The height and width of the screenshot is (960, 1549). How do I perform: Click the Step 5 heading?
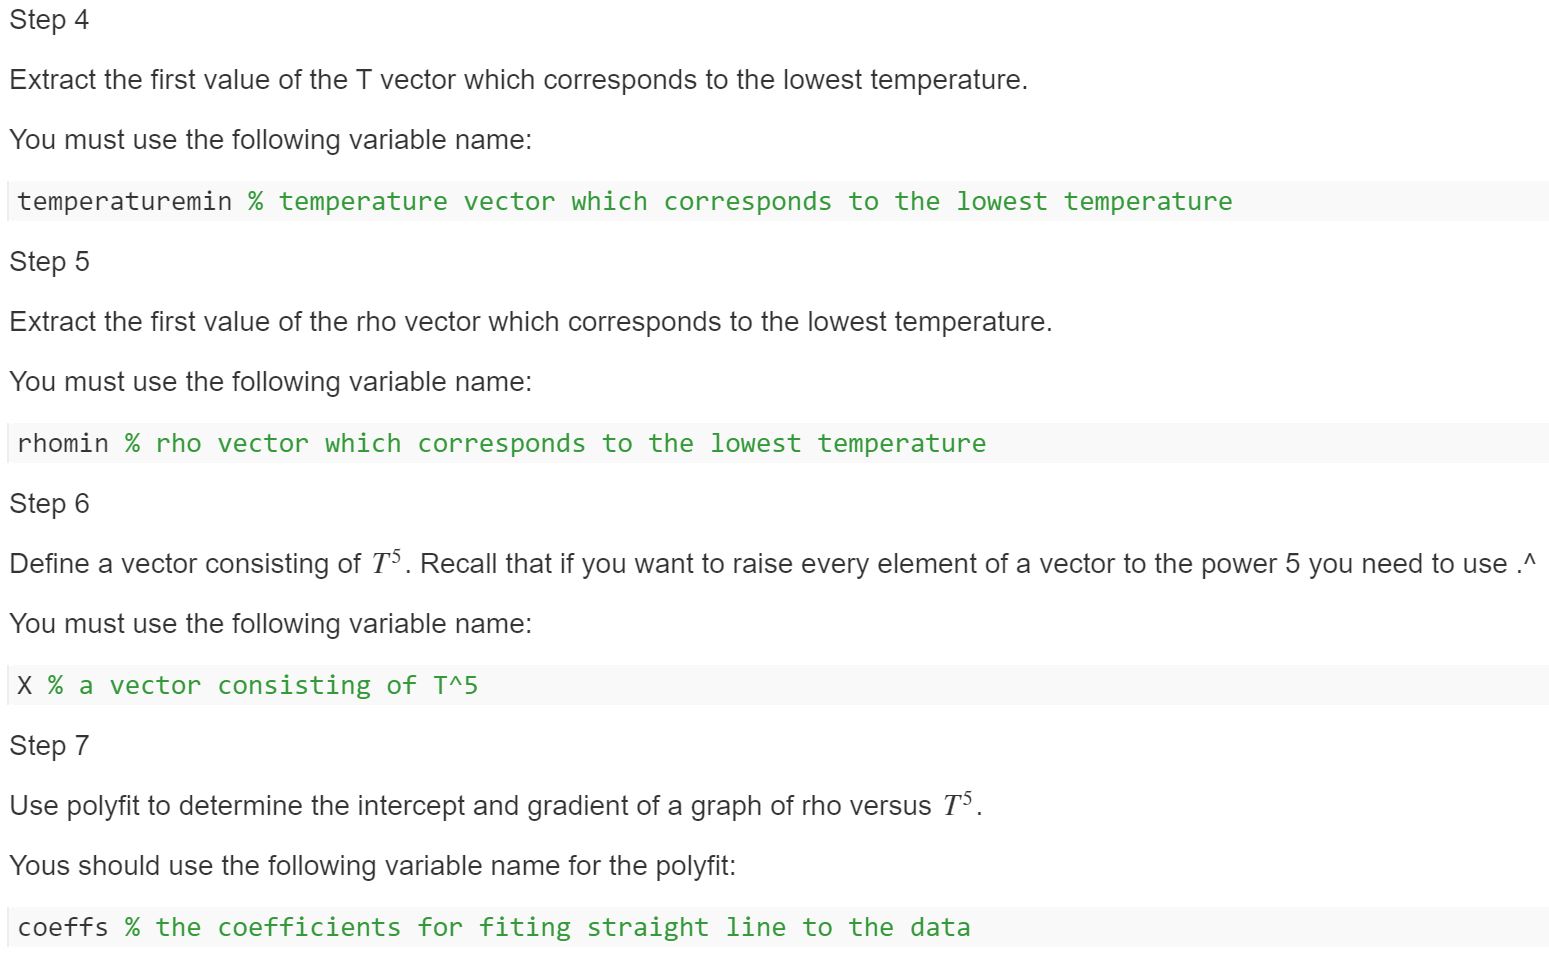click(x=49, y=262)
